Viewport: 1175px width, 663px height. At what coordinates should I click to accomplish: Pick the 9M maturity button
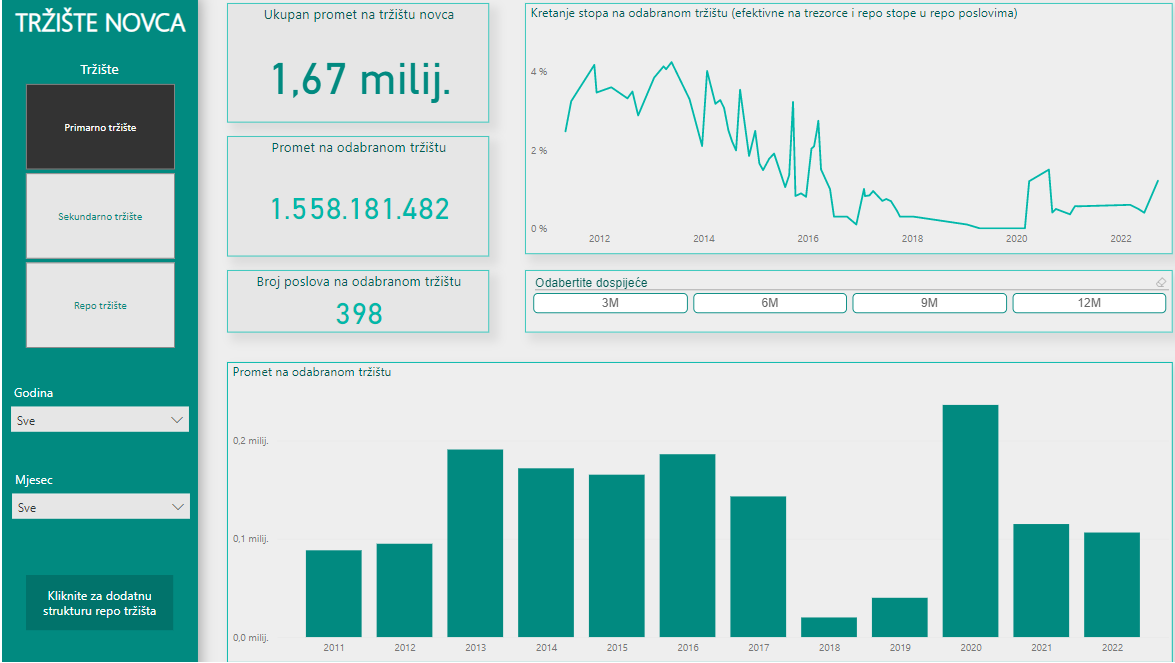(x=929, y=303)
